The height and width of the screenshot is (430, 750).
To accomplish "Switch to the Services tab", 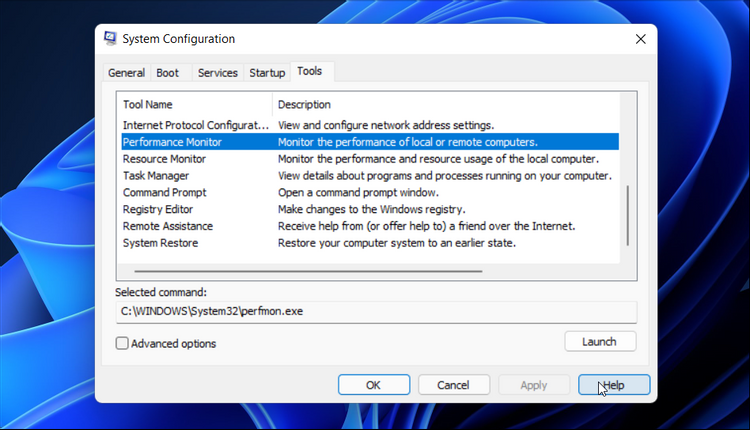I will click(217, 73).
